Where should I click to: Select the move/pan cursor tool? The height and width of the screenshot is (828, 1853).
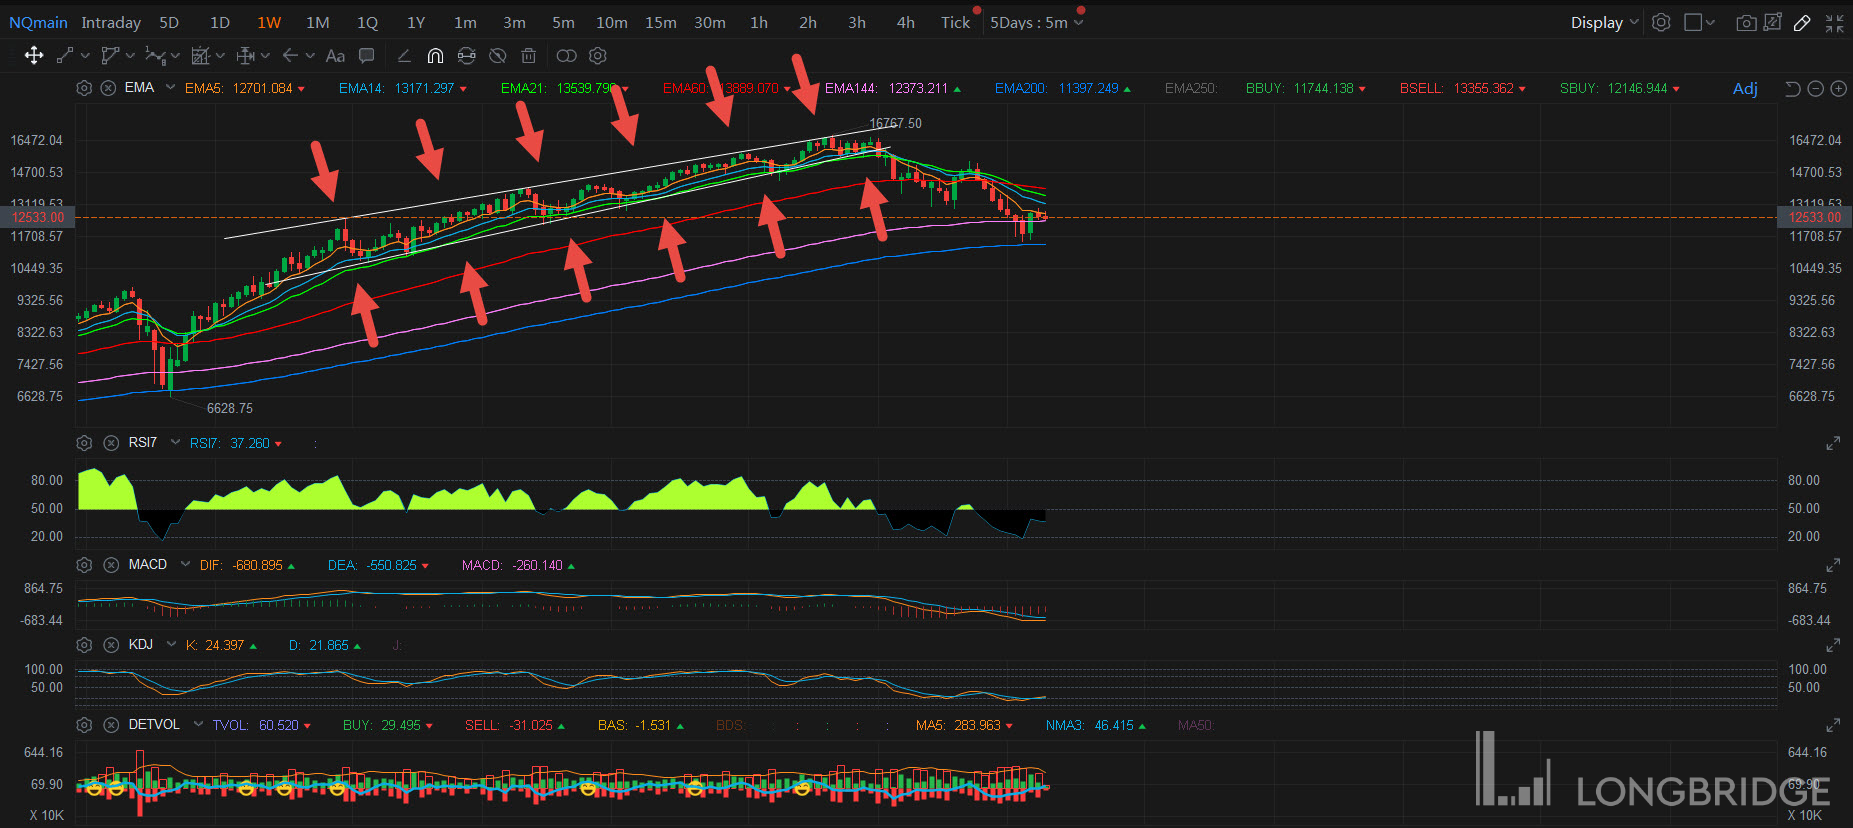[x=34, y=56]
